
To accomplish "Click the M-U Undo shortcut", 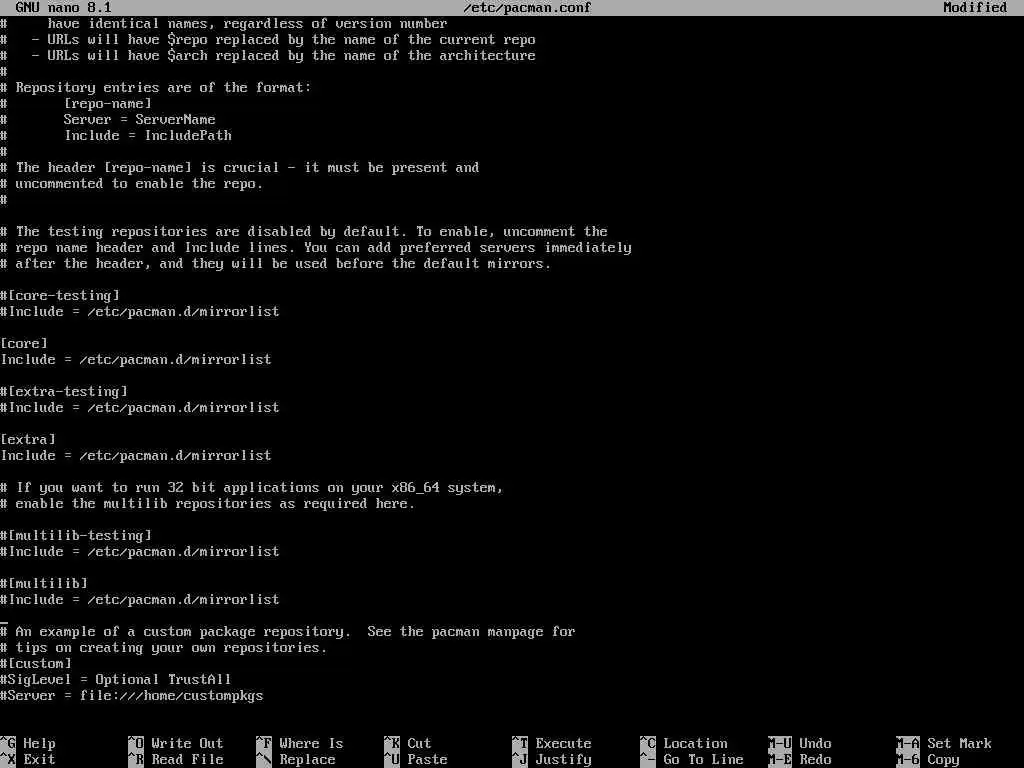I will point(800,743).
